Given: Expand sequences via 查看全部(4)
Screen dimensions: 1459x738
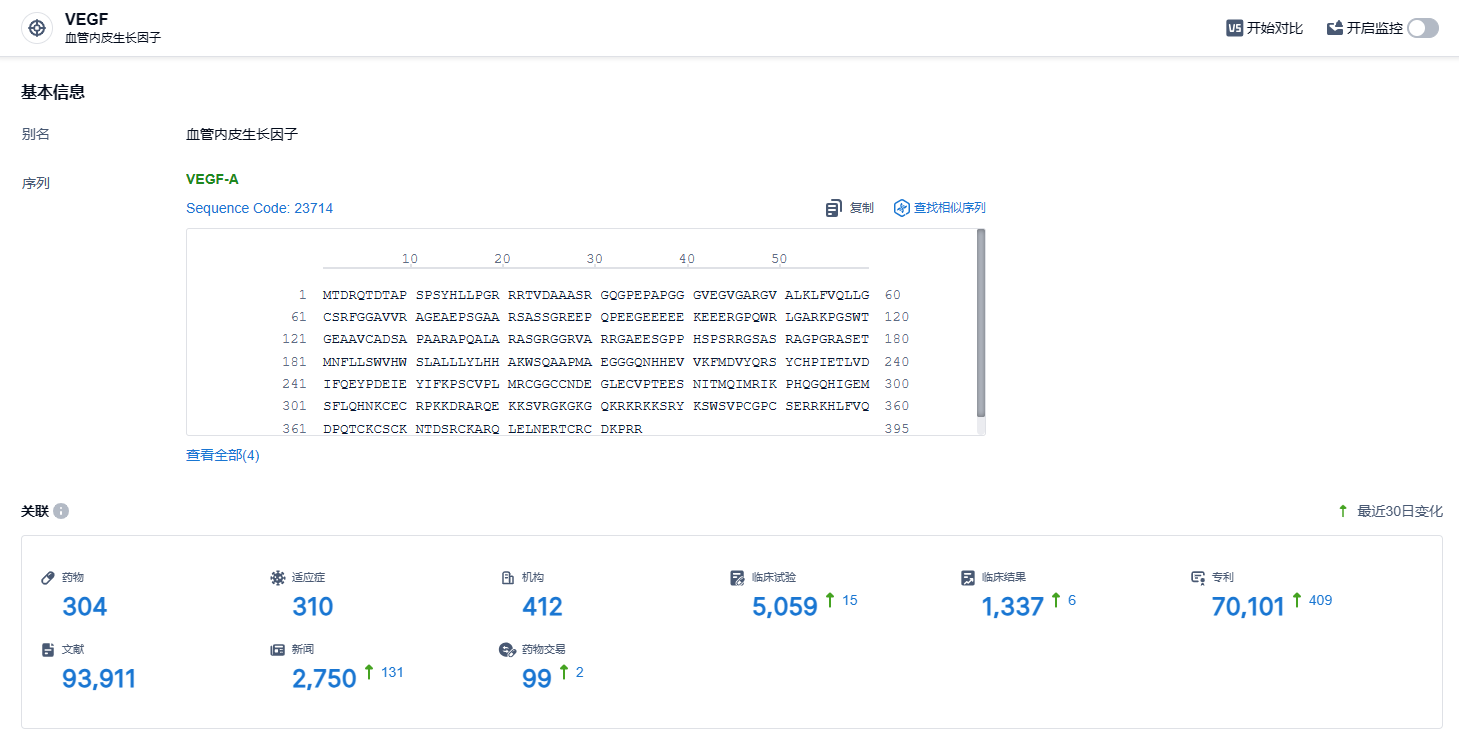Looking at the screenshot, I should [x=223, y=455].
